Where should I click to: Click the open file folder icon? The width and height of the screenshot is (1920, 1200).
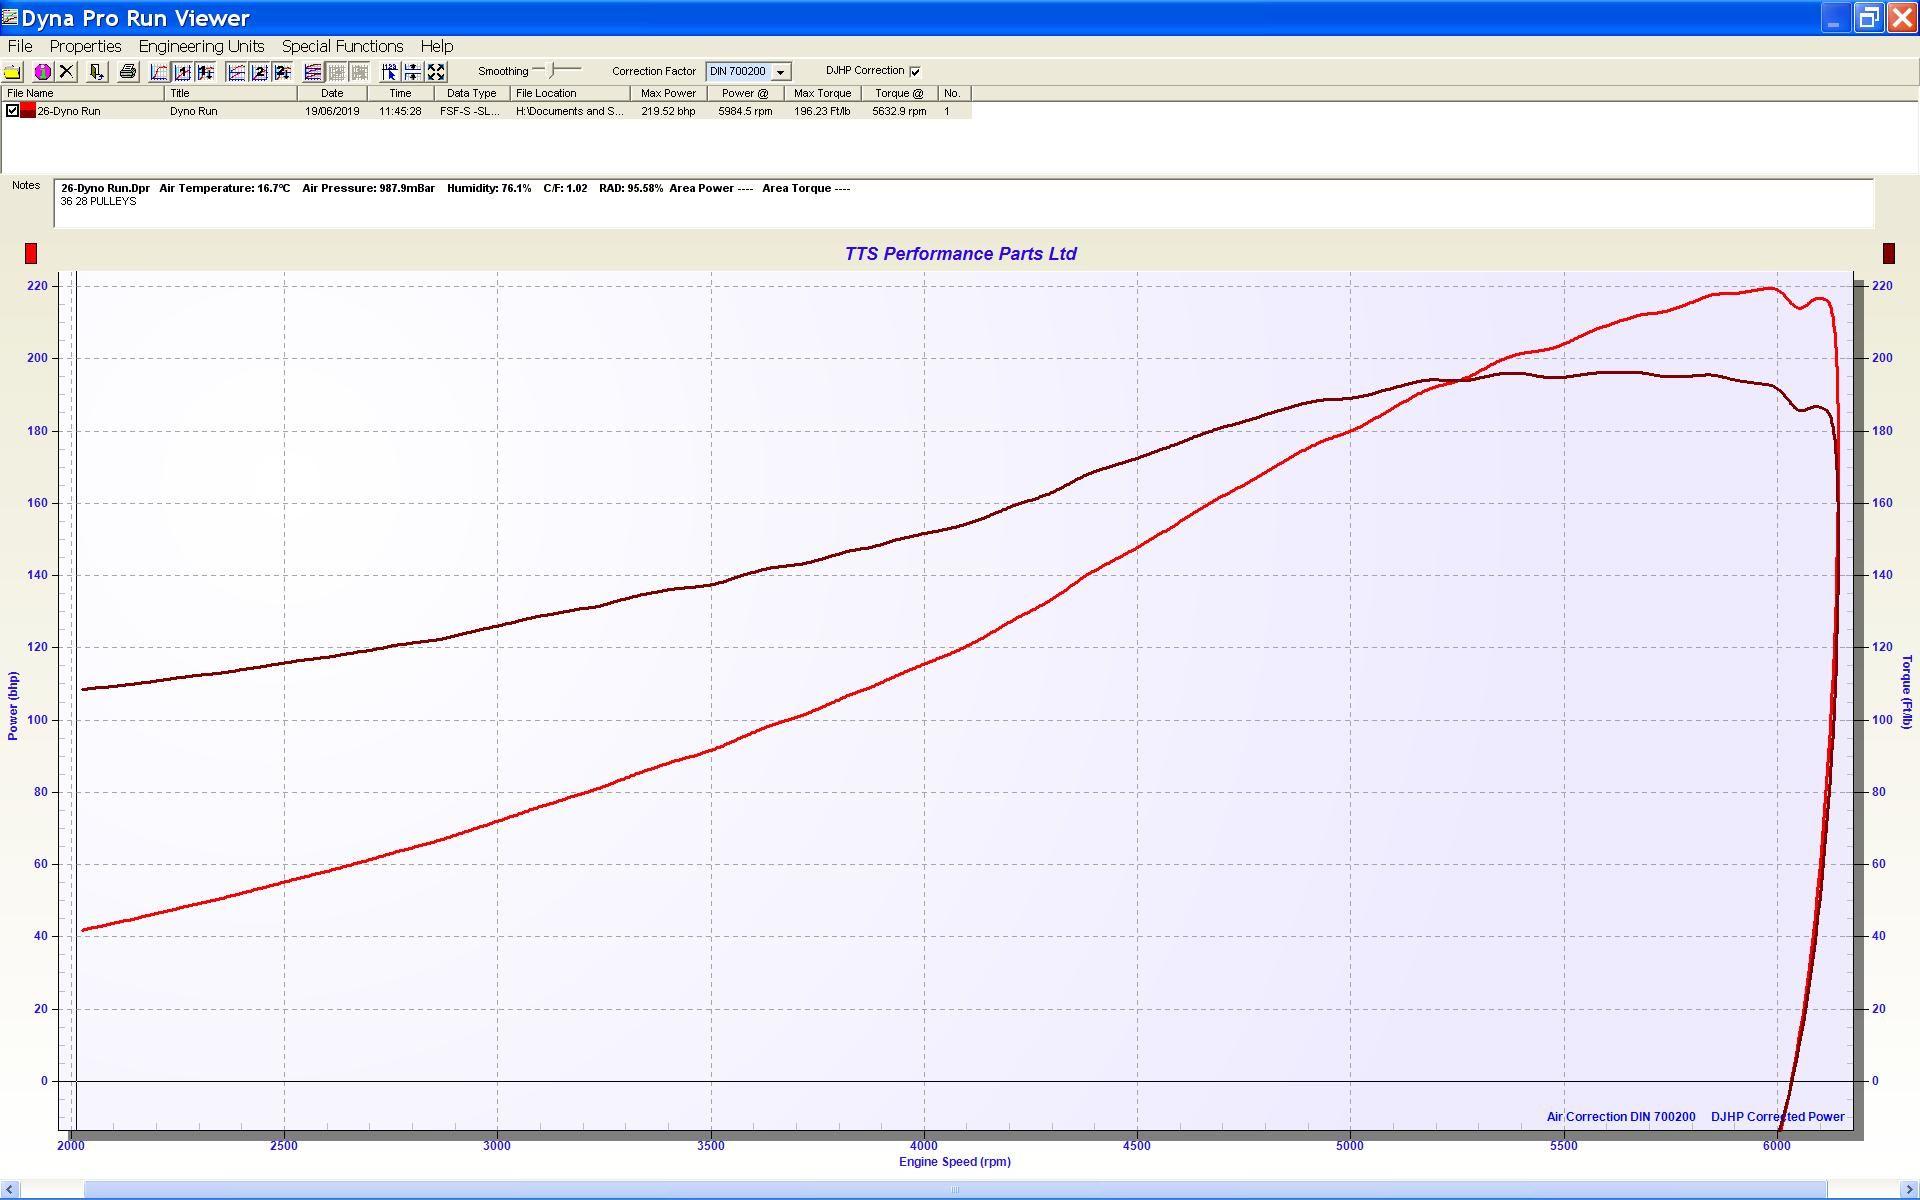(13, 72)
